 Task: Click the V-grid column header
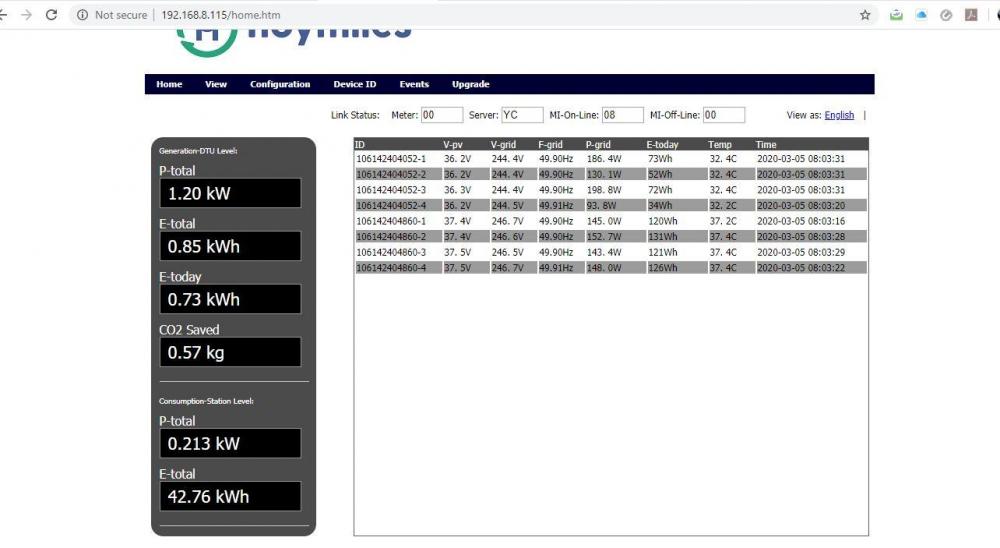(x=503, y=145)
